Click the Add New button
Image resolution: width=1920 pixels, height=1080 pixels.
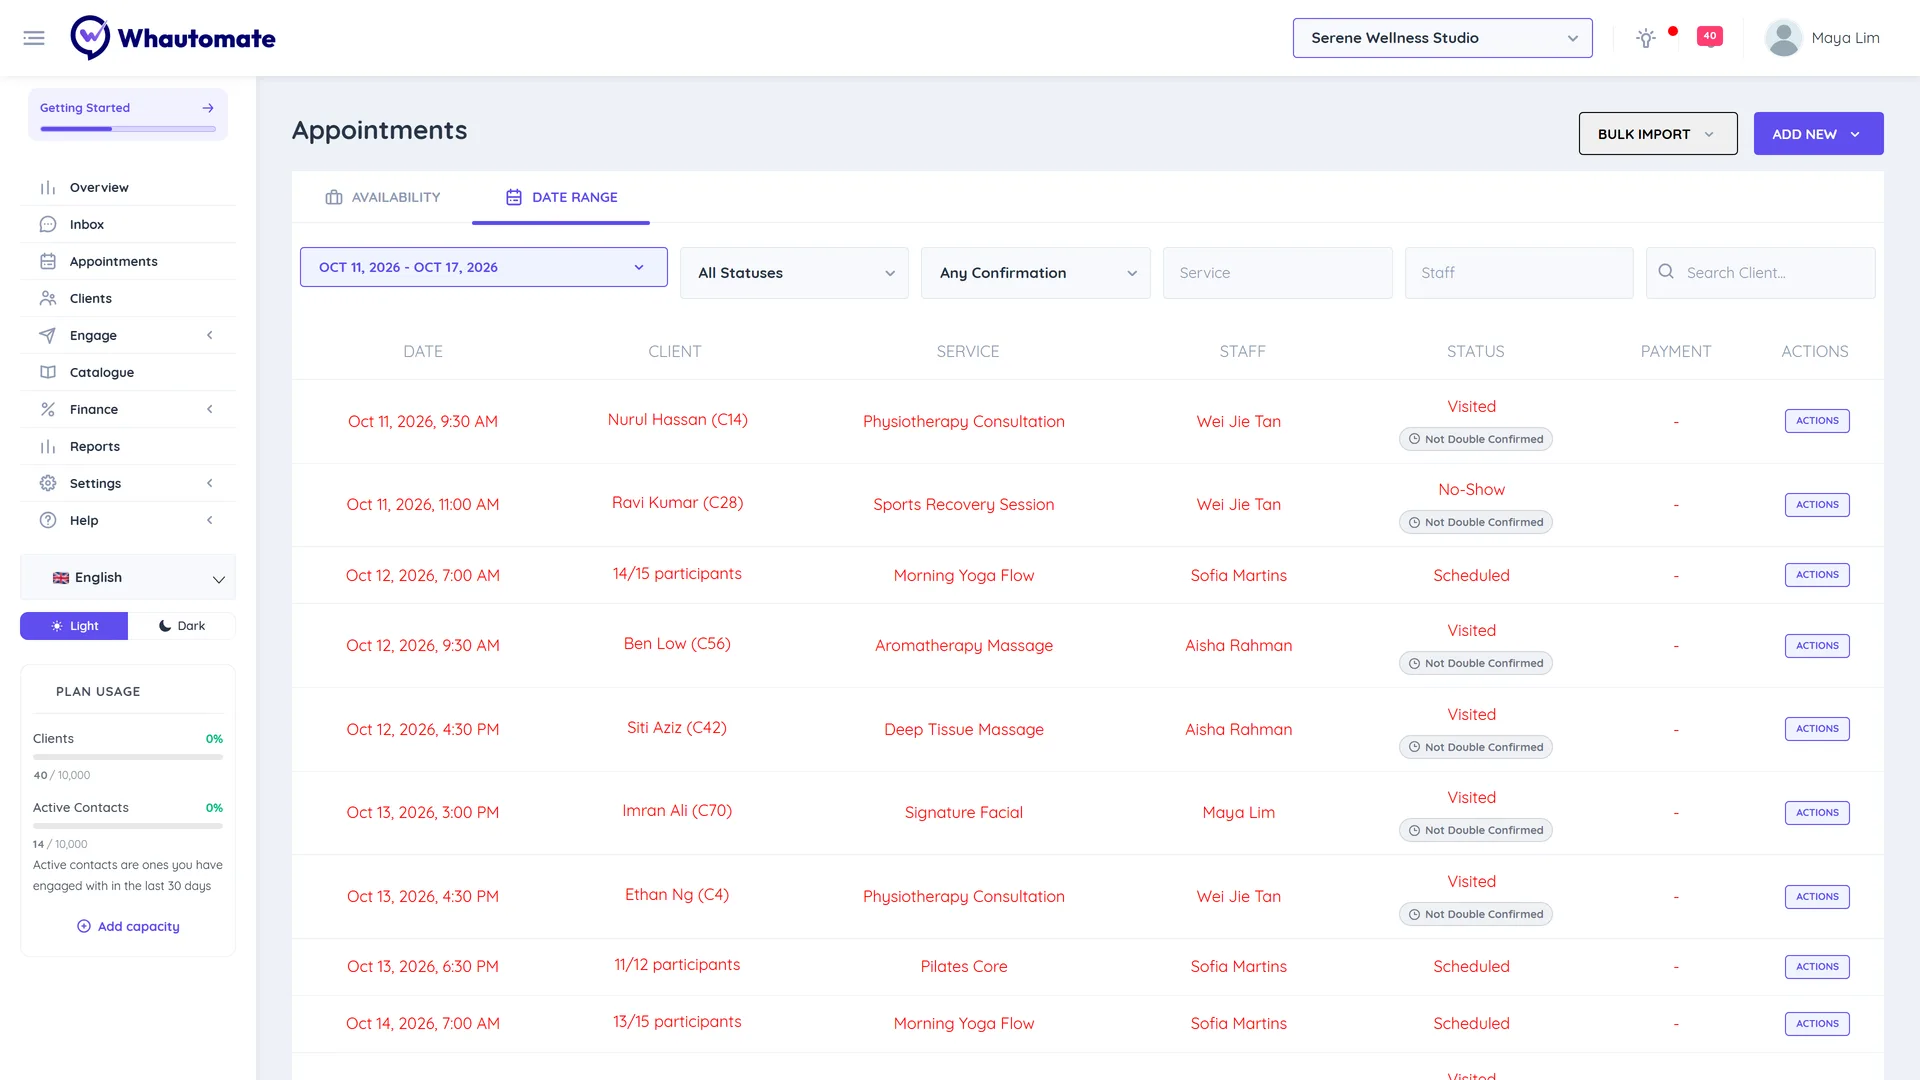click(x=1819, y=134)
